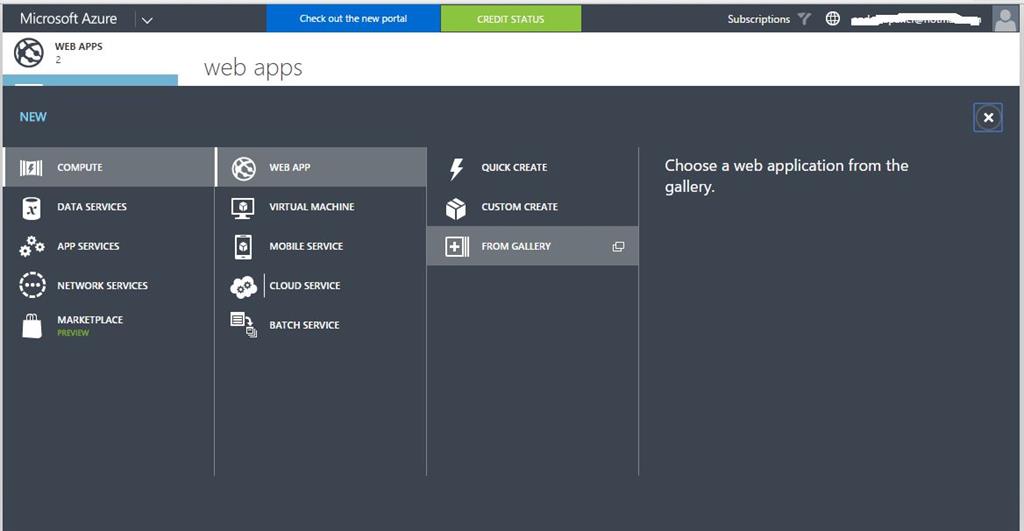Expand the Microsoft Azure dropdown chevron
The image size is (1024, 531).
(x=148, y=20)
